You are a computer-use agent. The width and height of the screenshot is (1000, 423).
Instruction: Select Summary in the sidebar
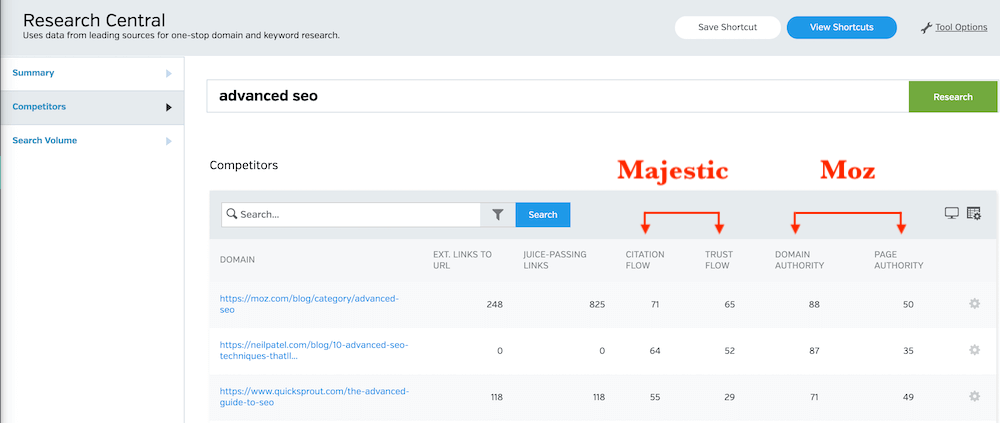[x=33, y=73]
